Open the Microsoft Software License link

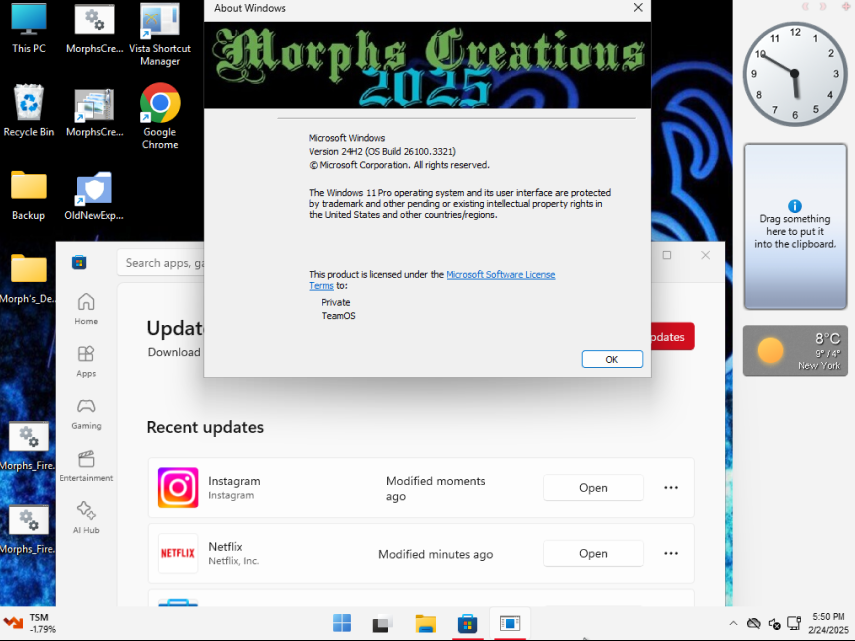pyautogui.click(x=501, y=275)
